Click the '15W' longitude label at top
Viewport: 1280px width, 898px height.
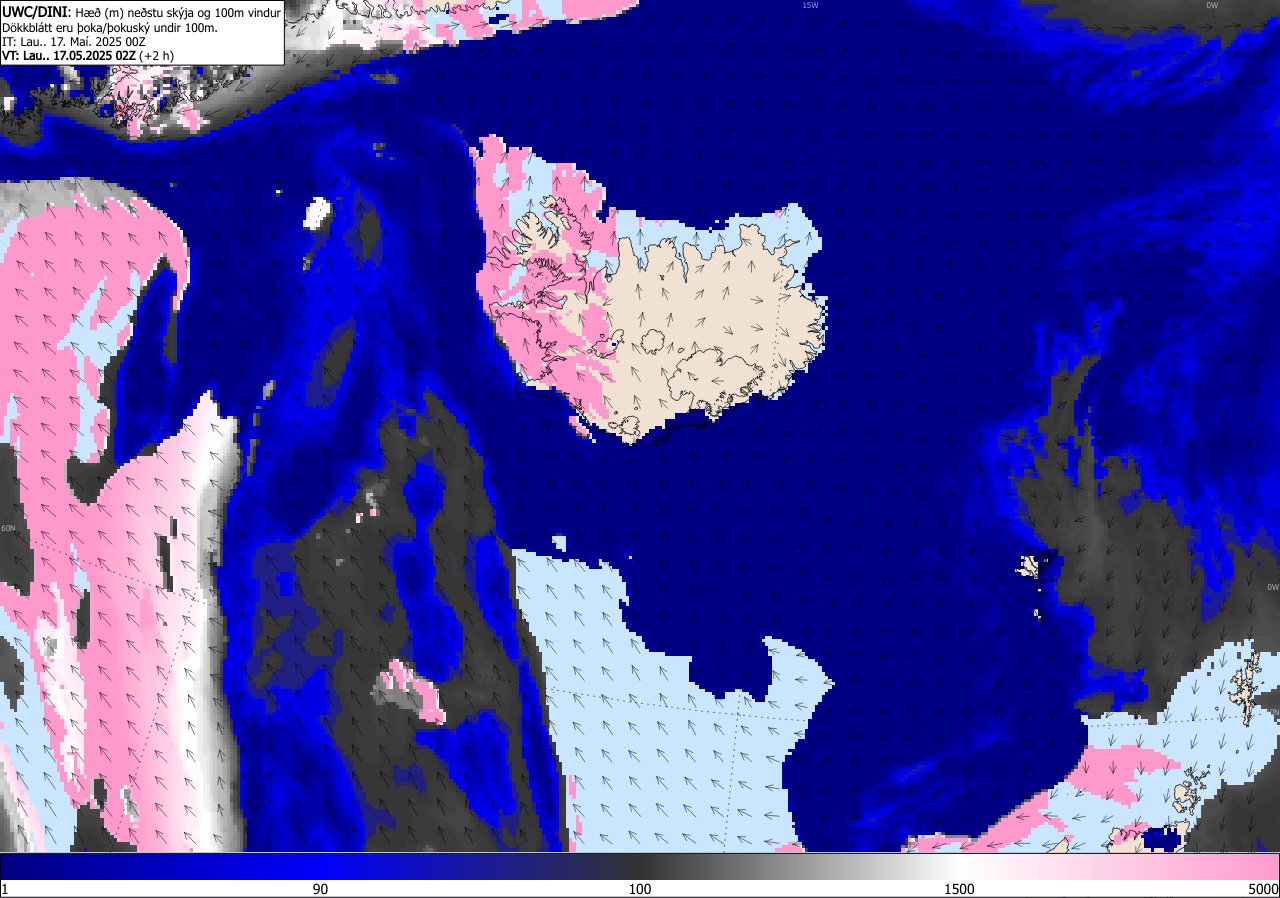click(x=809, y=5)
